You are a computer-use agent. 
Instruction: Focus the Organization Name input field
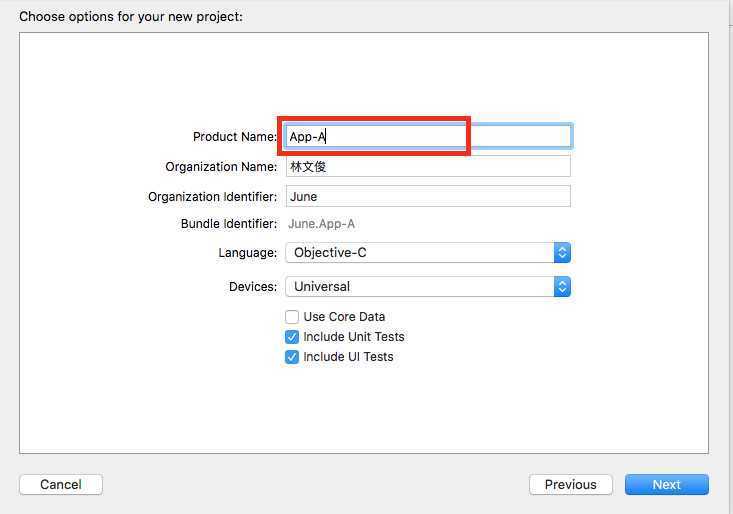[x=428, y=166]
